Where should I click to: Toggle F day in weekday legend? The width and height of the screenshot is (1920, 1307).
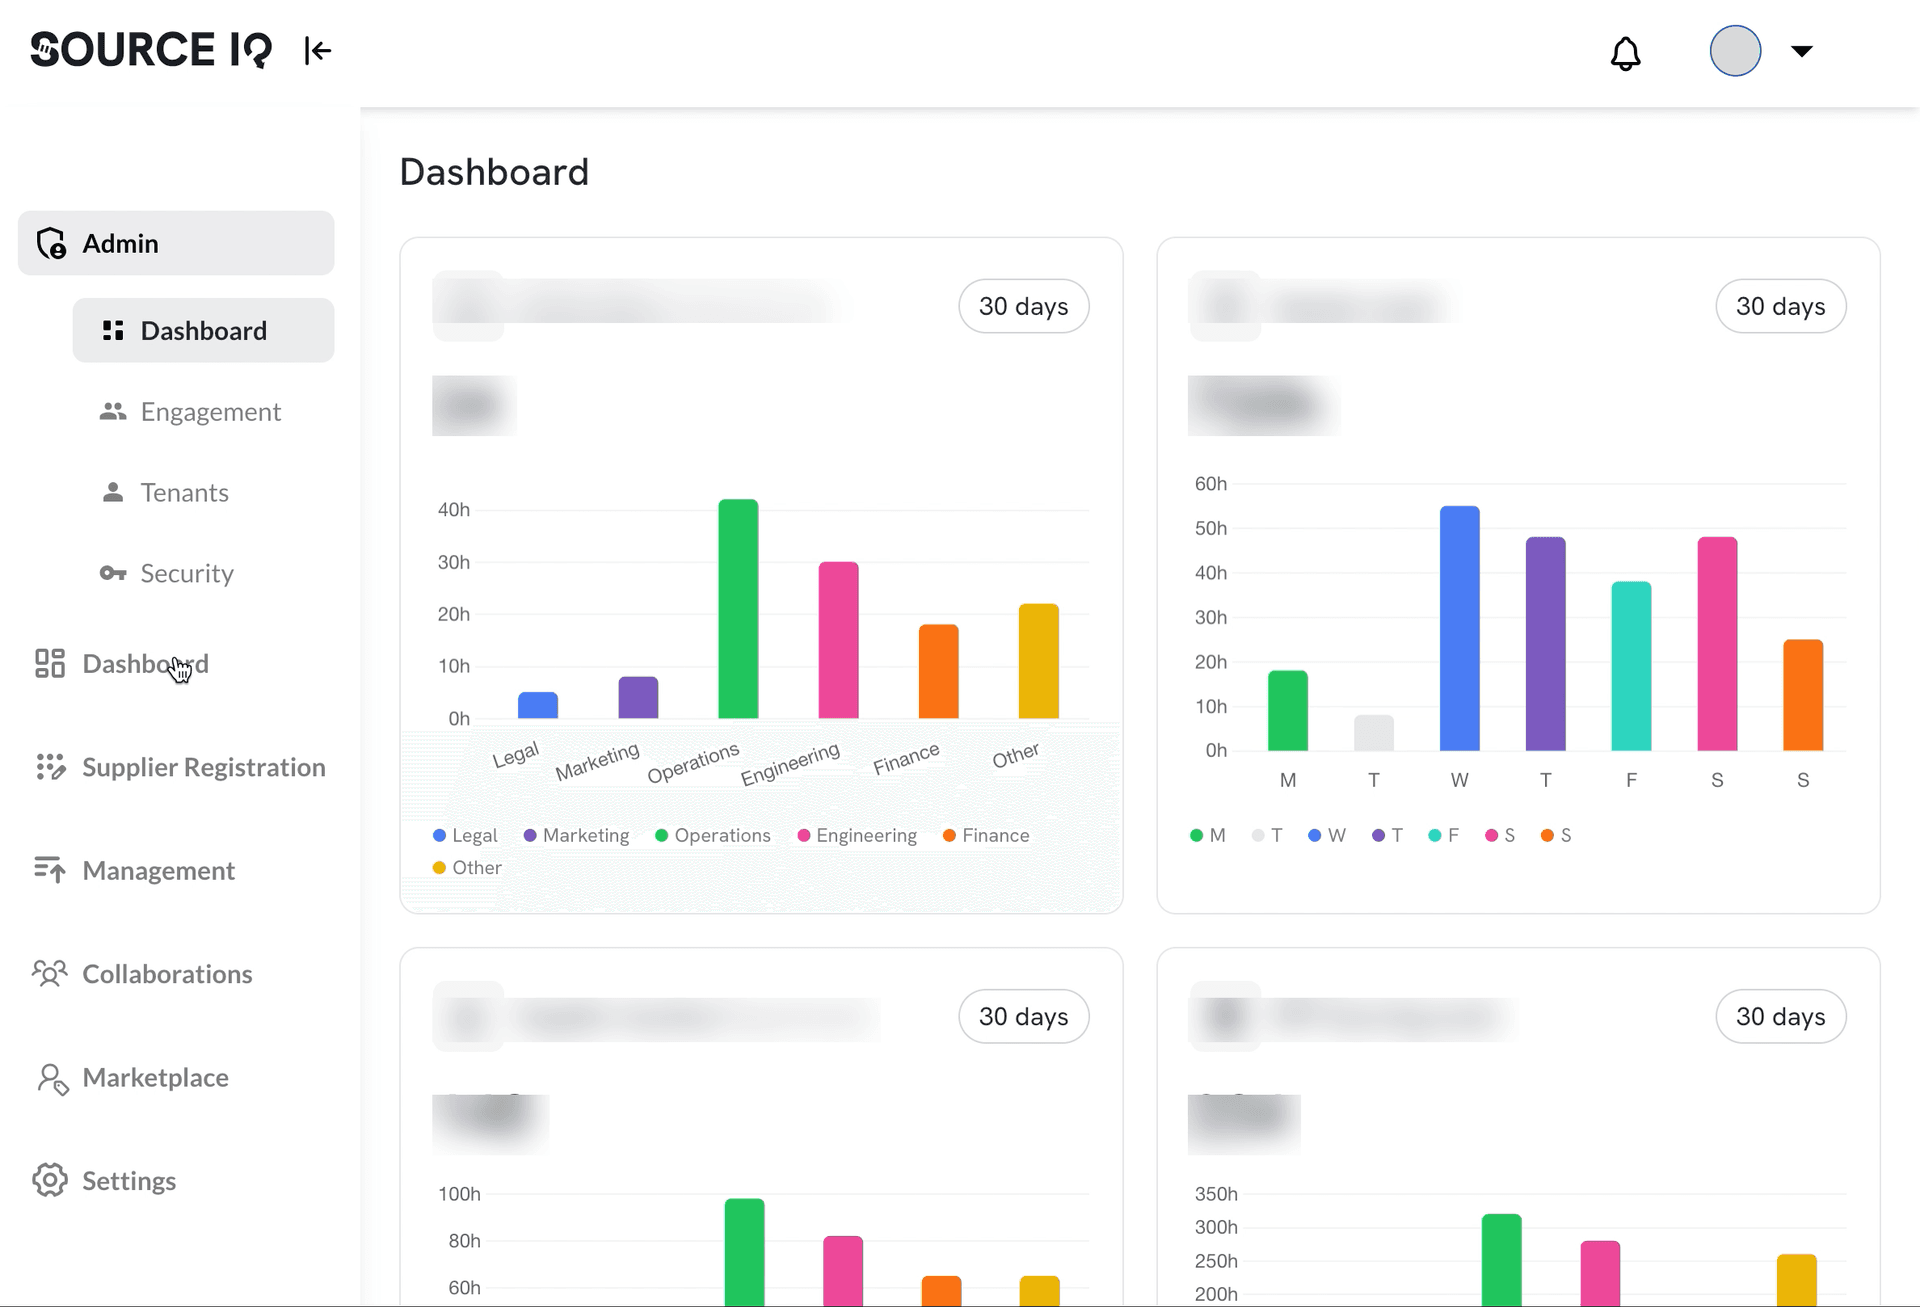point(1444,836)
